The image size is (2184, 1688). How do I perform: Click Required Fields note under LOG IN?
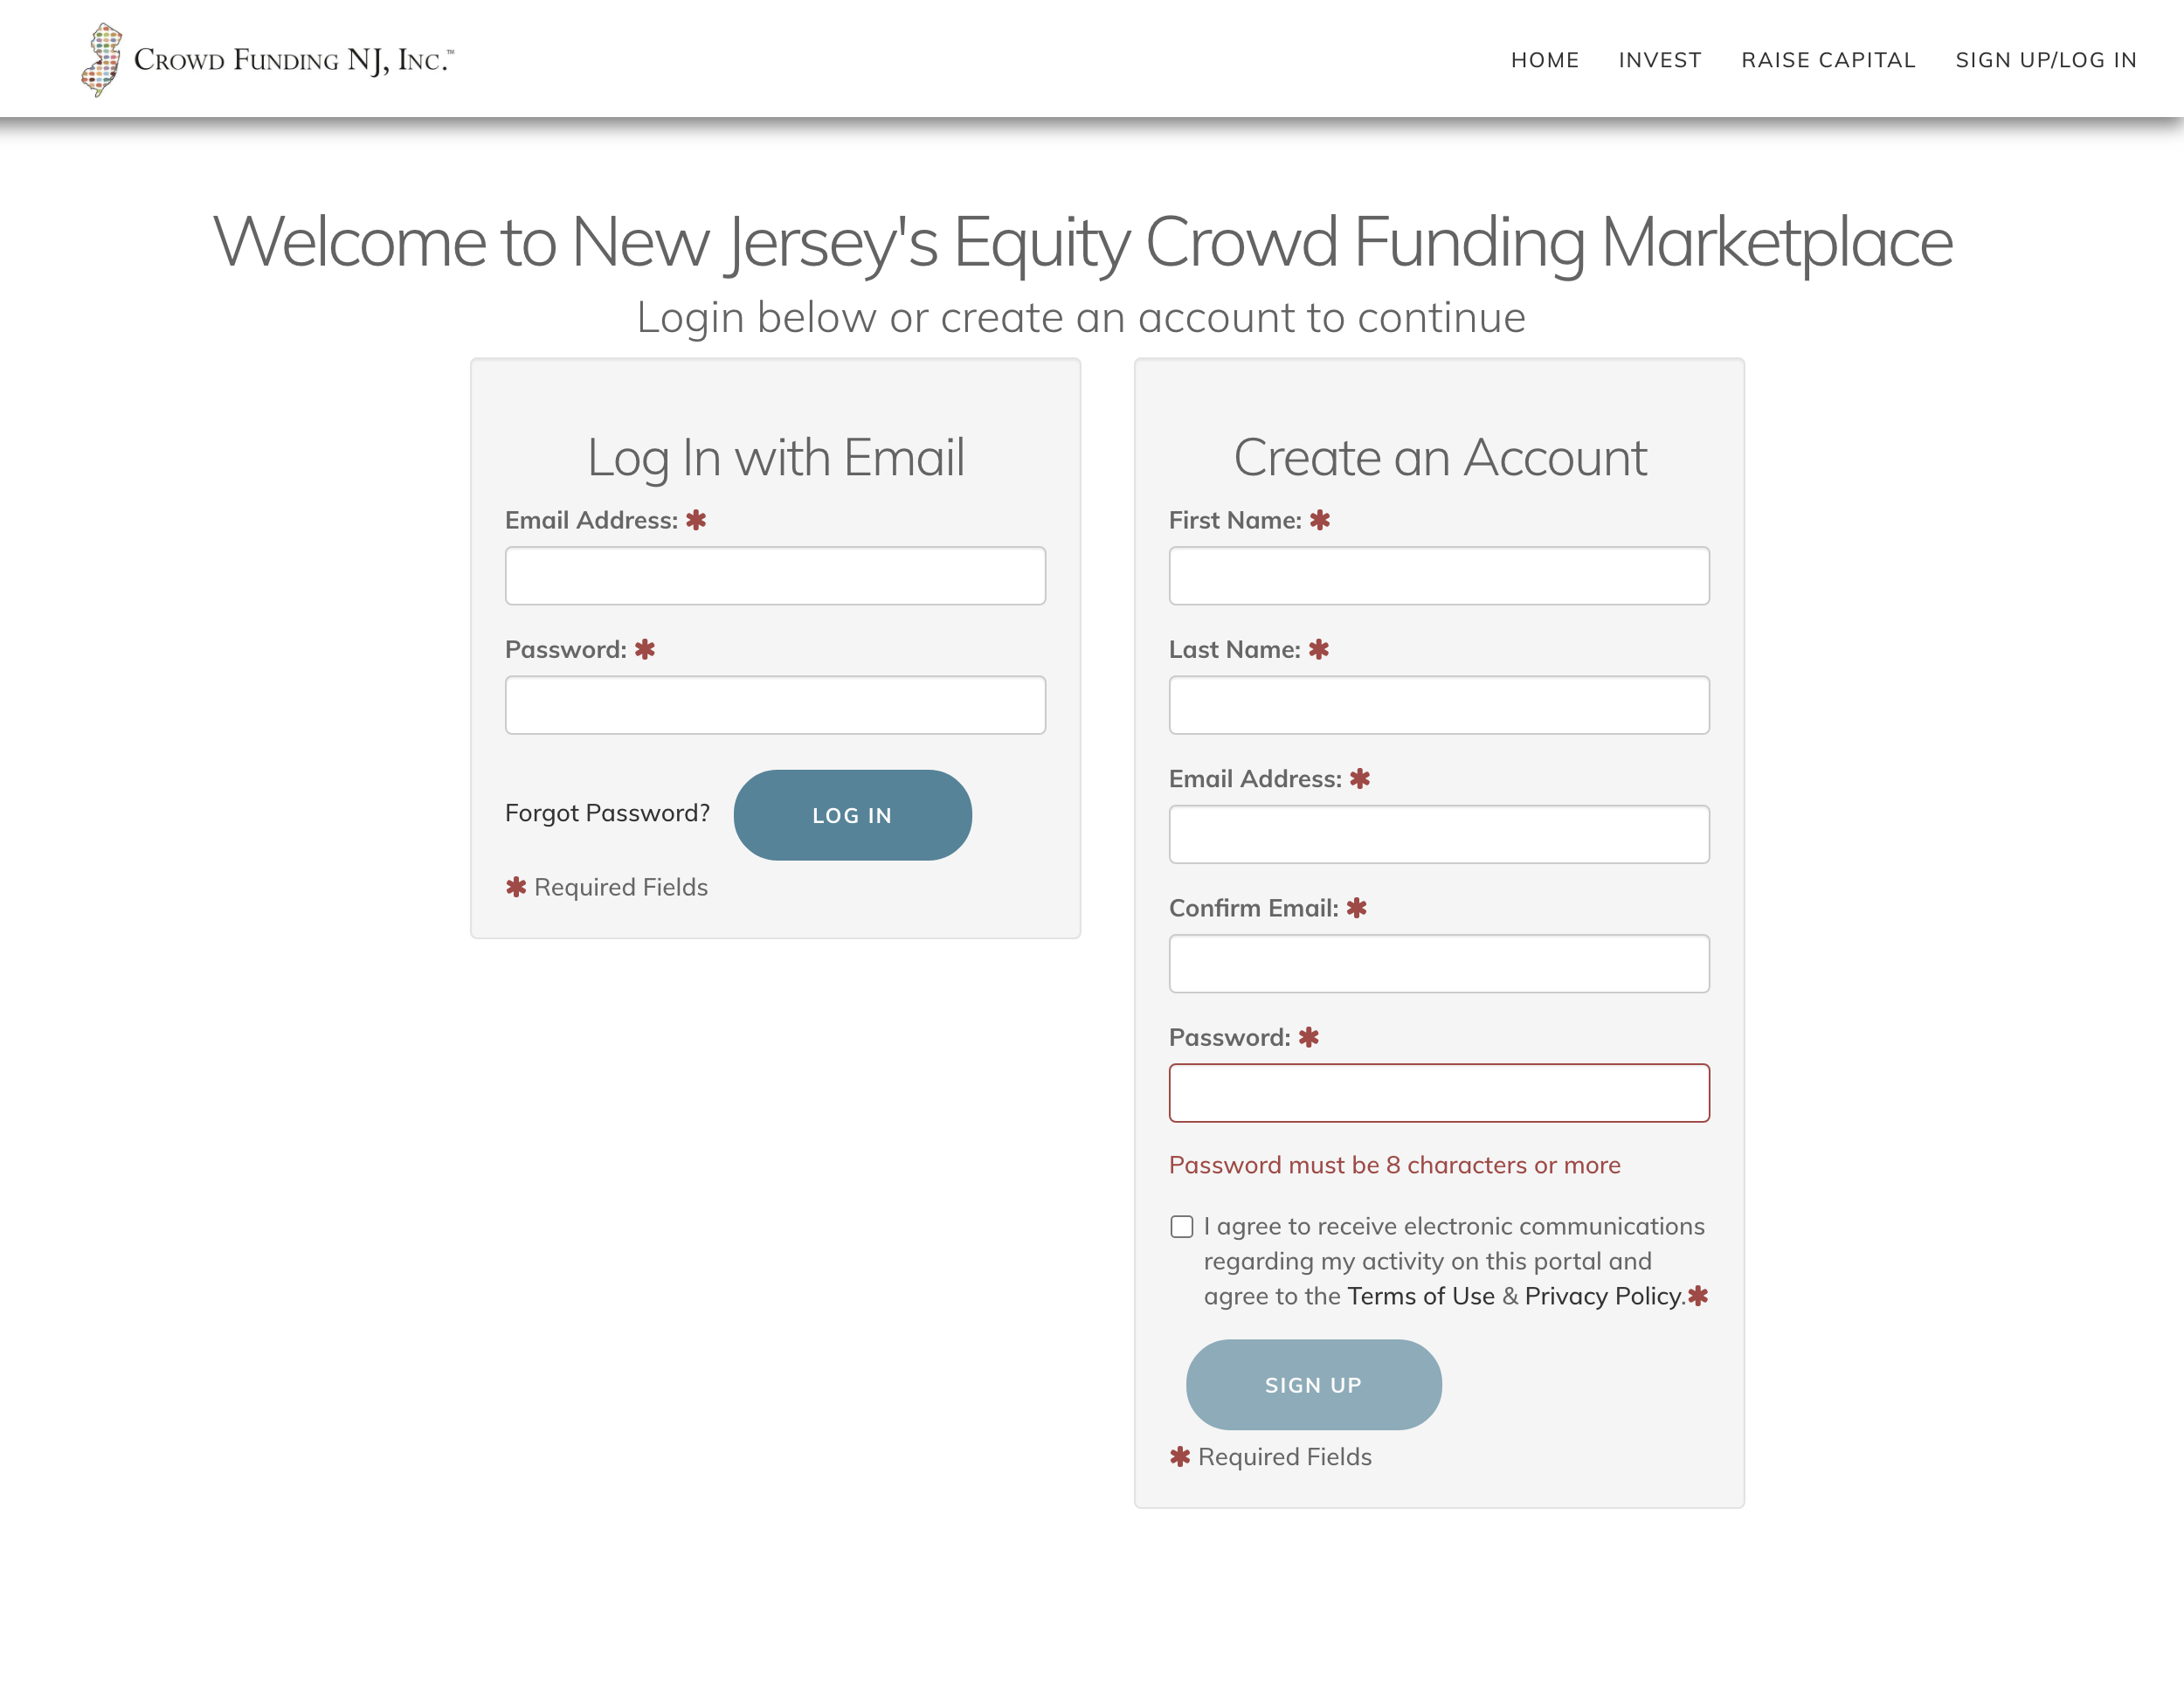point(607,887)
